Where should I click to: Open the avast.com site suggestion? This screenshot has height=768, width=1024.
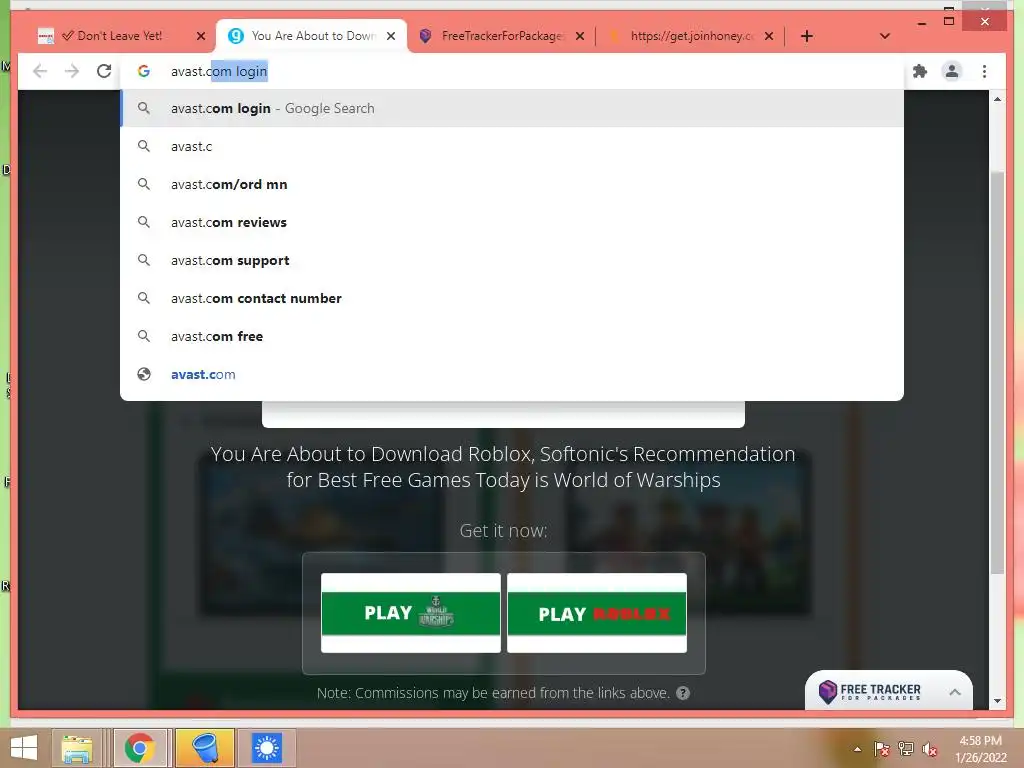point(512,374)
